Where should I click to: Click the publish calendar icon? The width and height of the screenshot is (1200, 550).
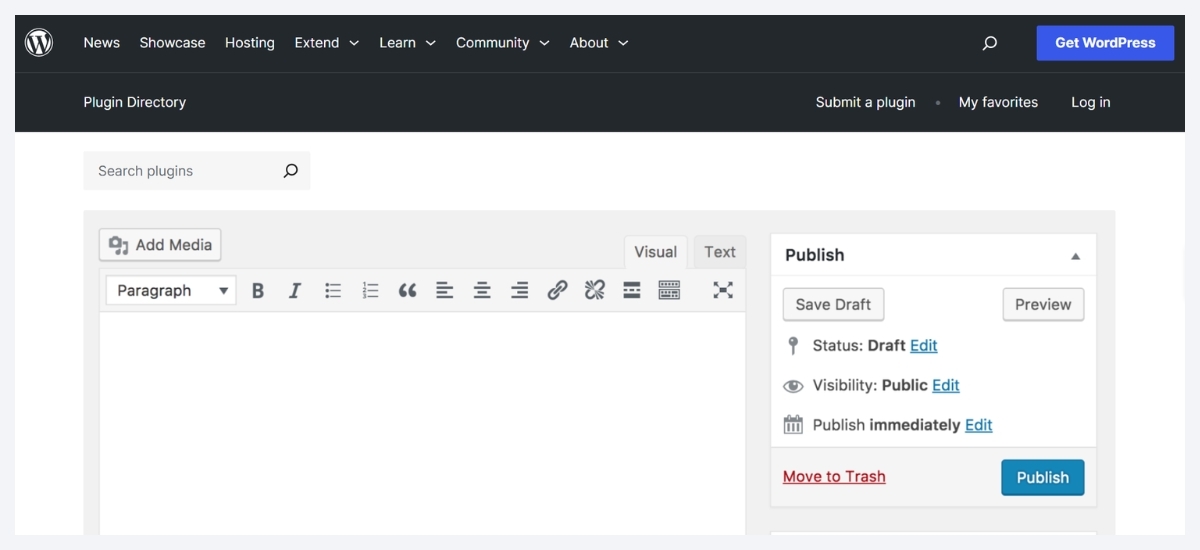coord(793,425)
